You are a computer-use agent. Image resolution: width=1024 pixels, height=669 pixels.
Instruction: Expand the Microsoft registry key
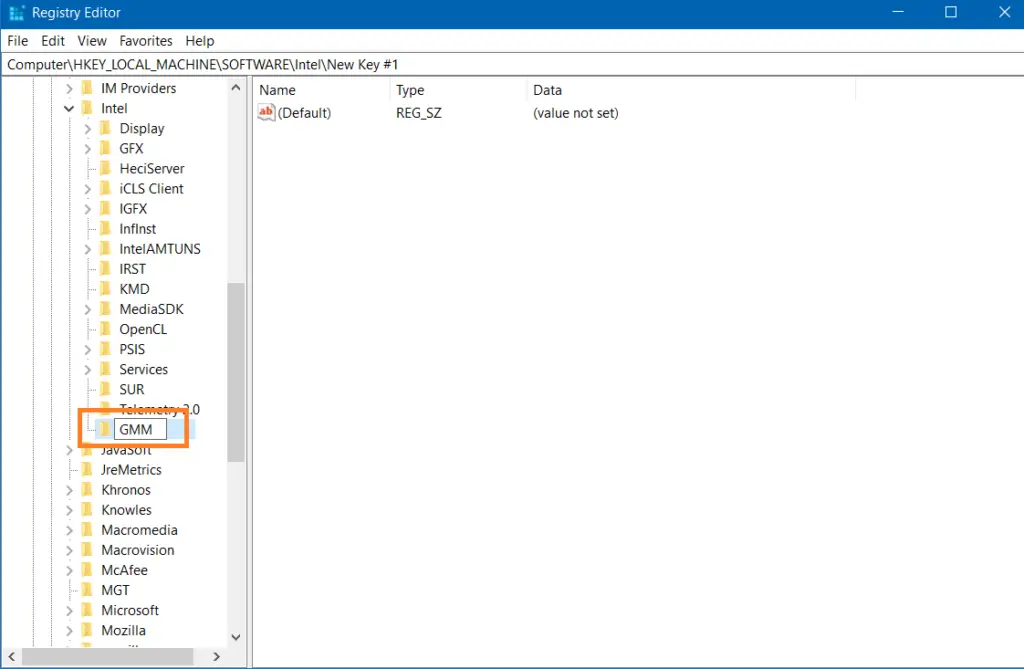coord(69,610)
